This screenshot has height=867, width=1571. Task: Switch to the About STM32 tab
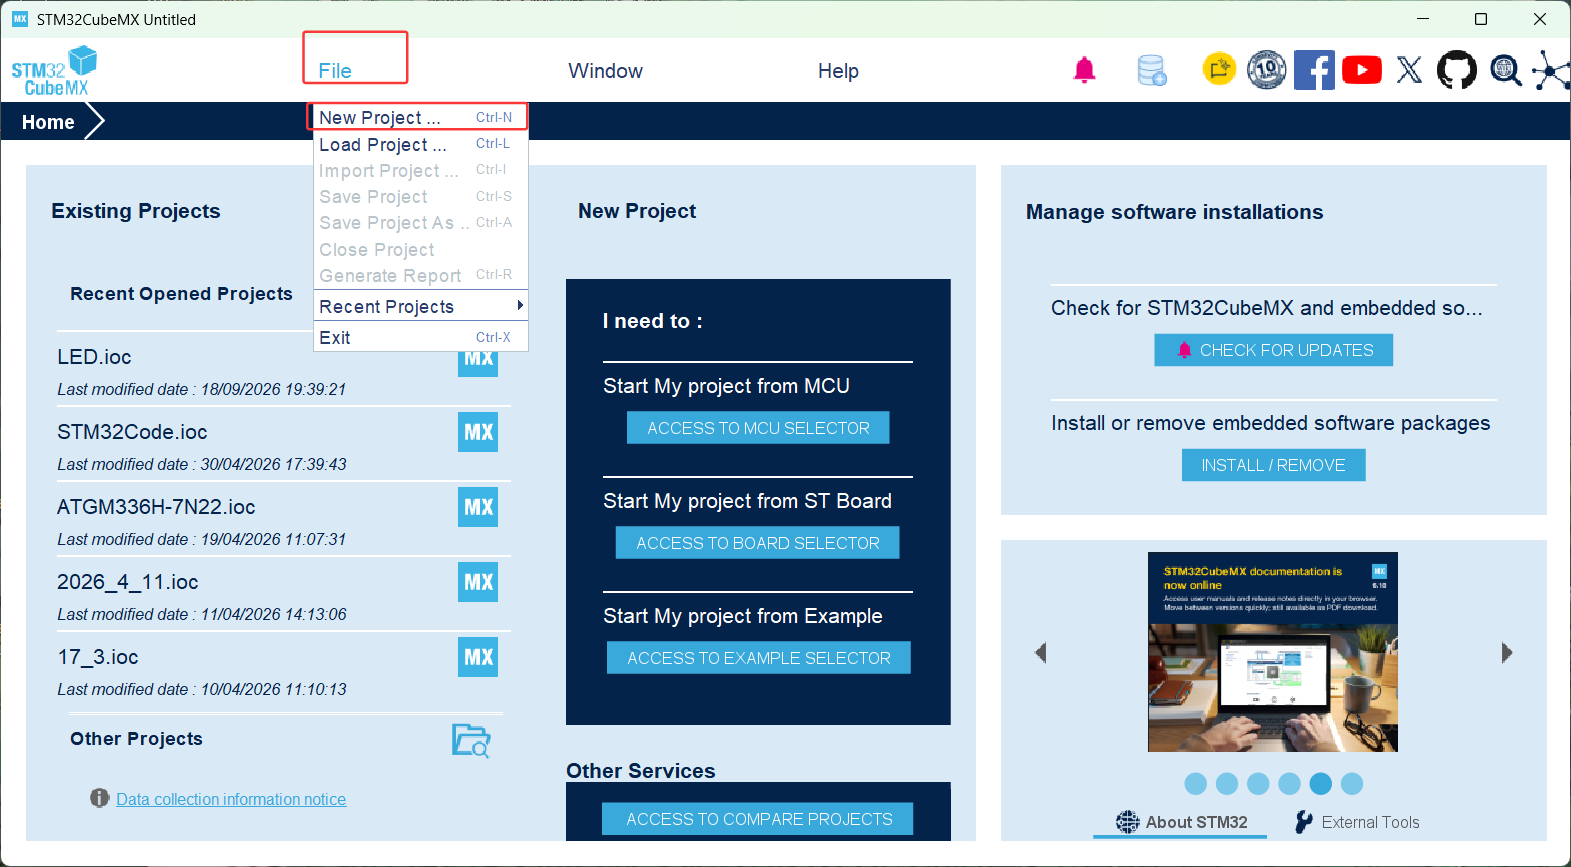1181,822
